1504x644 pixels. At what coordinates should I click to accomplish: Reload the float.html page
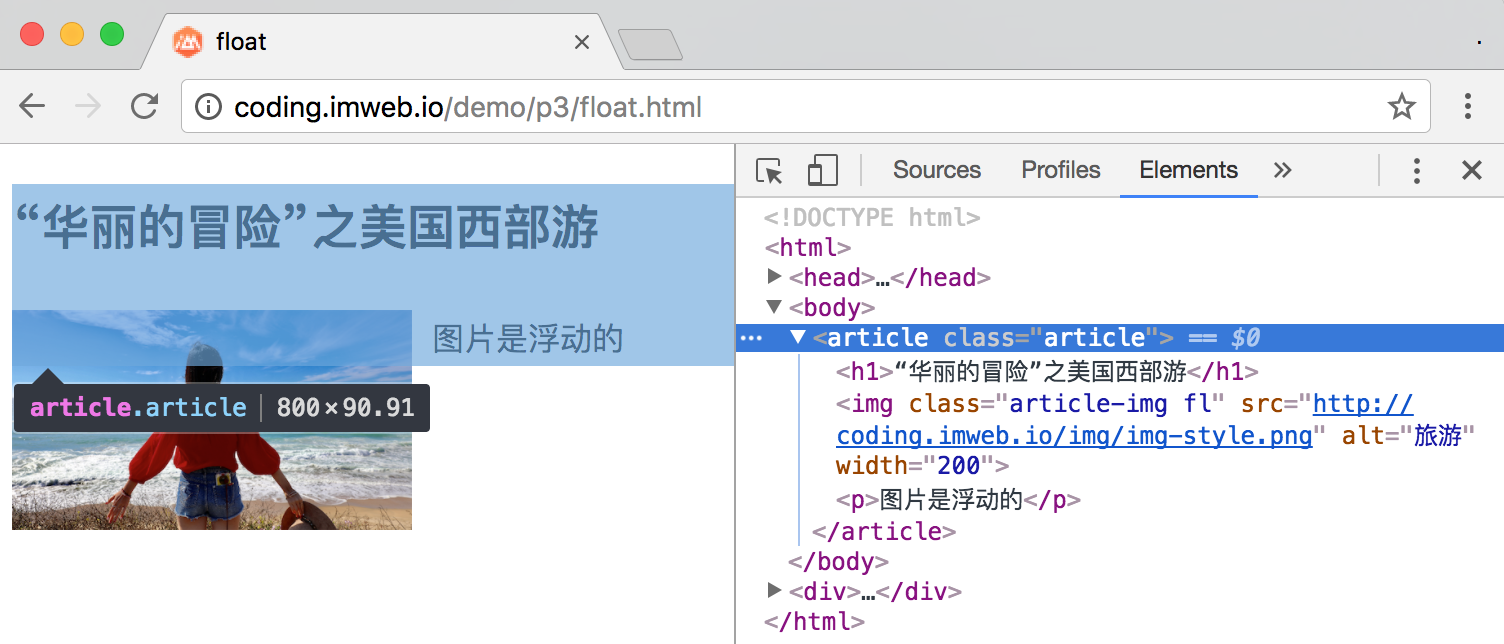coord(145,106)
